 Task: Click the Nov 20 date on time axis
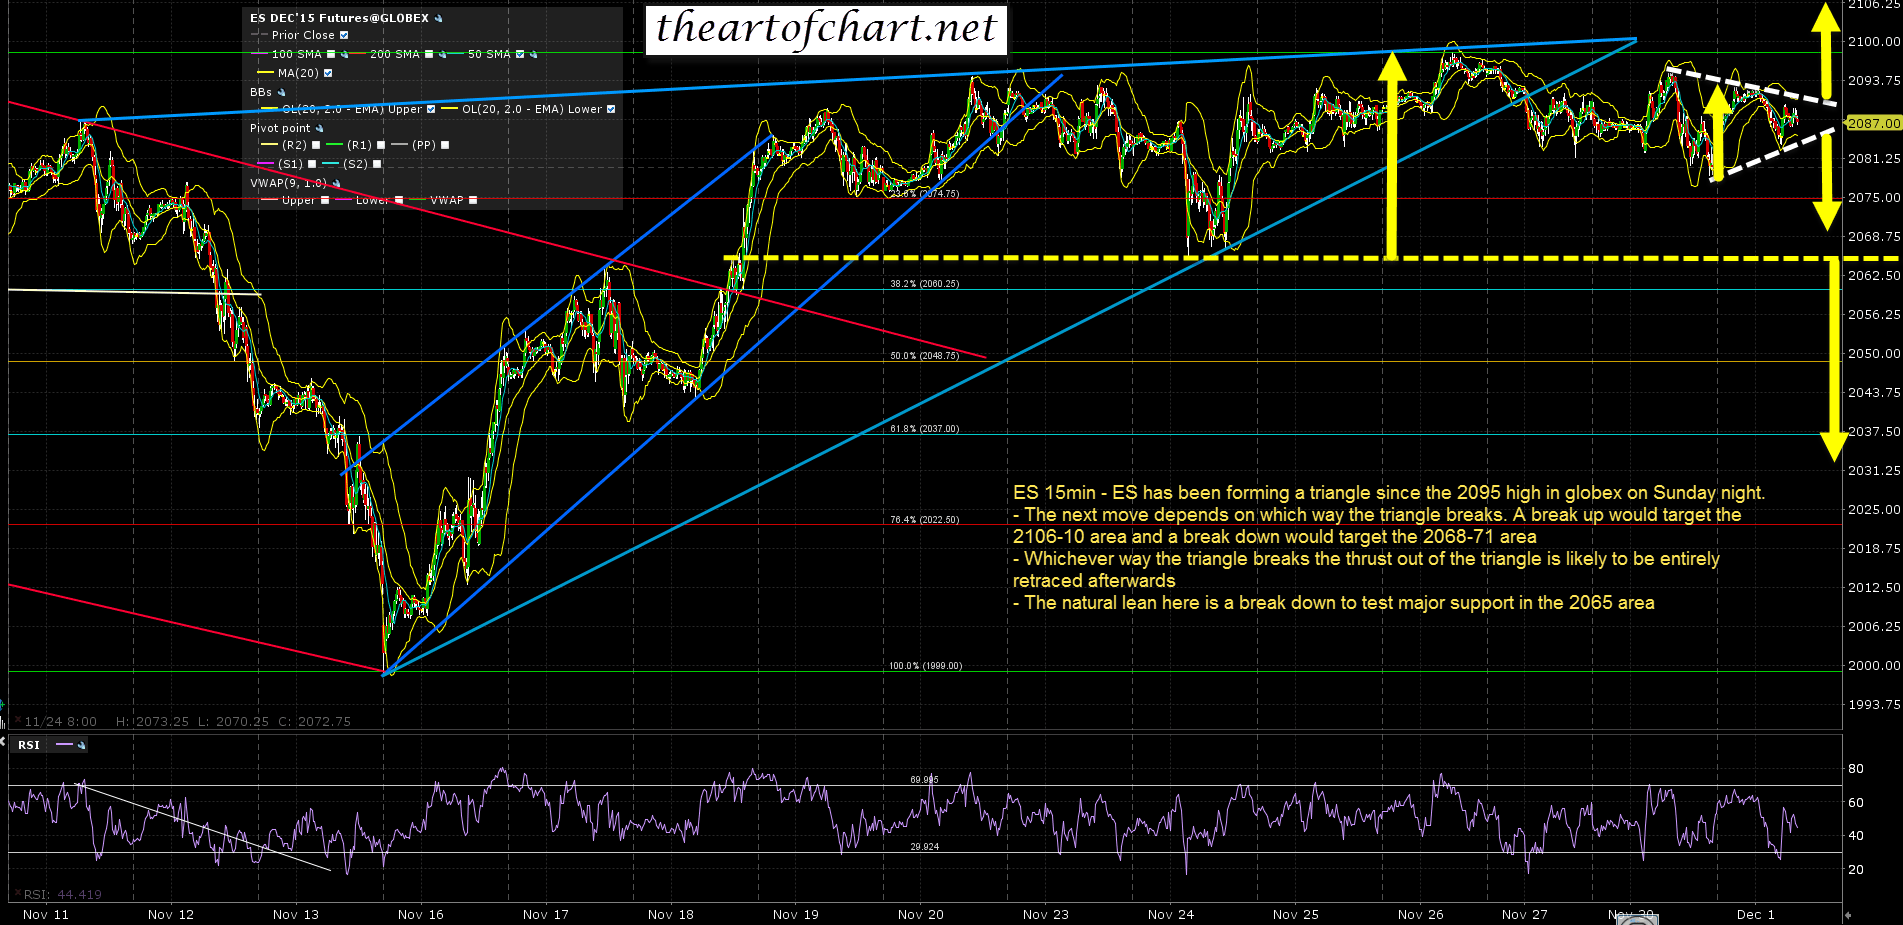(x=920, y=914)
